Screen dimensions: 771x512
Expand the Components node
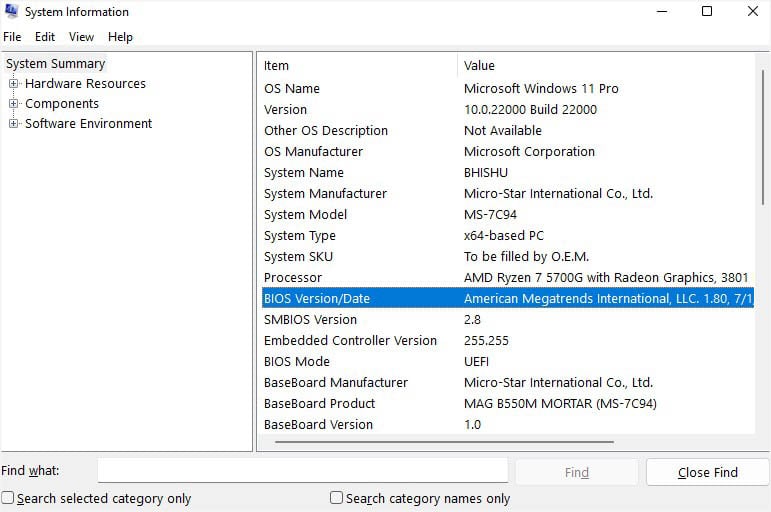coord(13,104)
